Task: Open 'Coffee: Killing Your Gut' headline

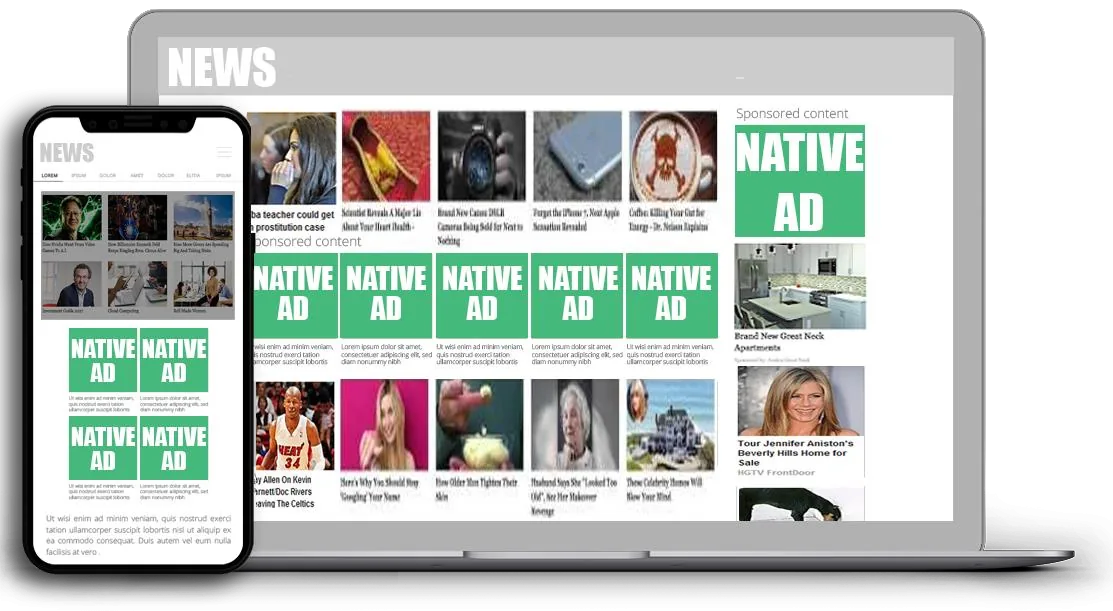Action: (x=668, y=219)
